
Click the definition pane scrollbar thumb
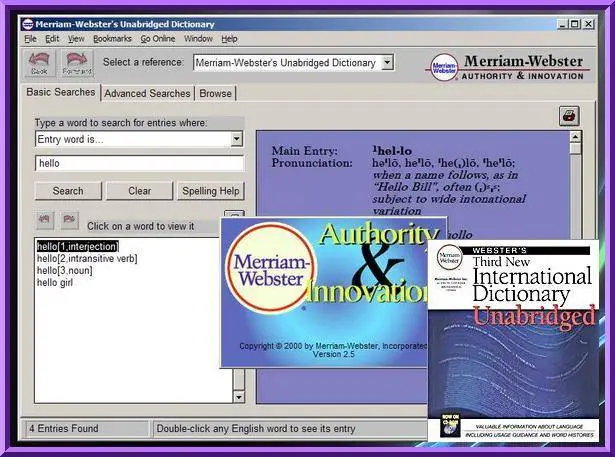click(x=575, y=149)
